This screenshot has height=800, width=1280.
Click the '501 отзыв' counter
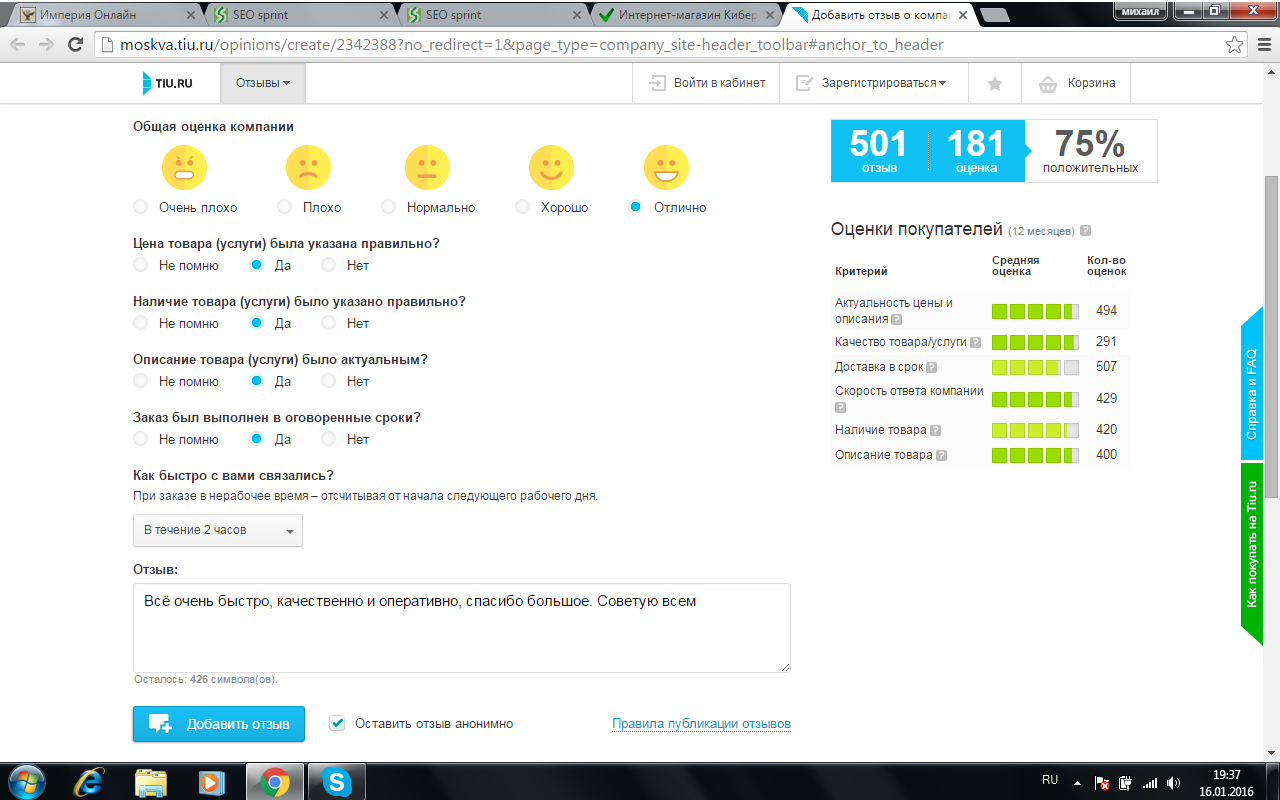pyautogui.click(x=879, y=151)
